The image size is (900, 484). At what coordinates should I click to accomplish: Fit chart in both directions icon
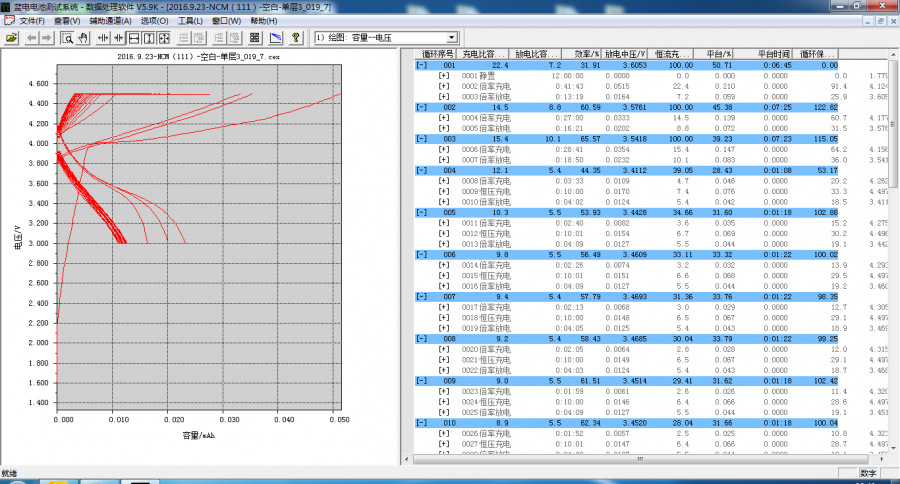coord(164,38)
